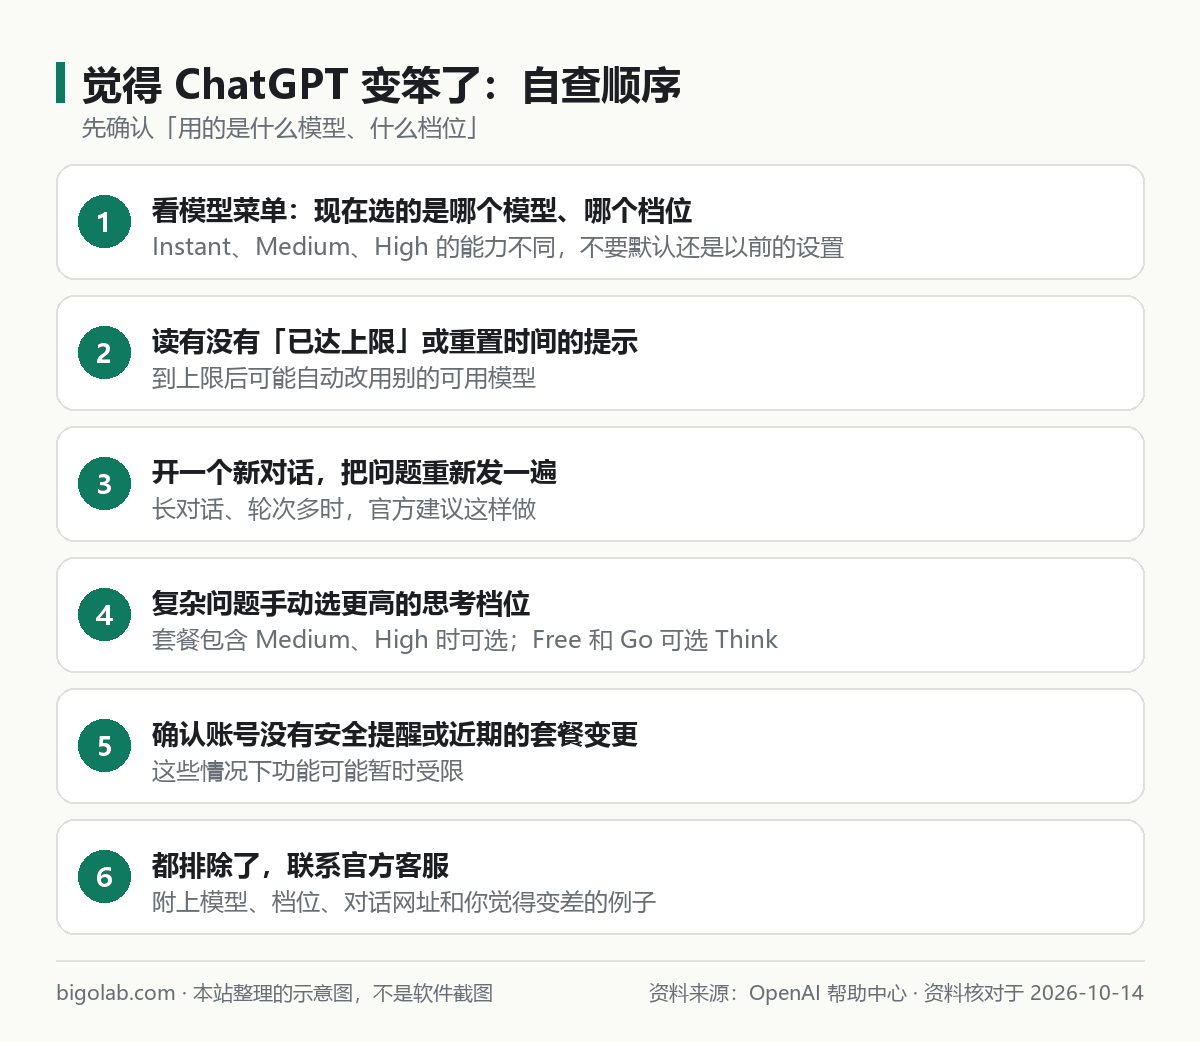Click text '长对话、轮次多时，官方建议这样做'
The image size is (1200, 1042).
tap(344, 509)
